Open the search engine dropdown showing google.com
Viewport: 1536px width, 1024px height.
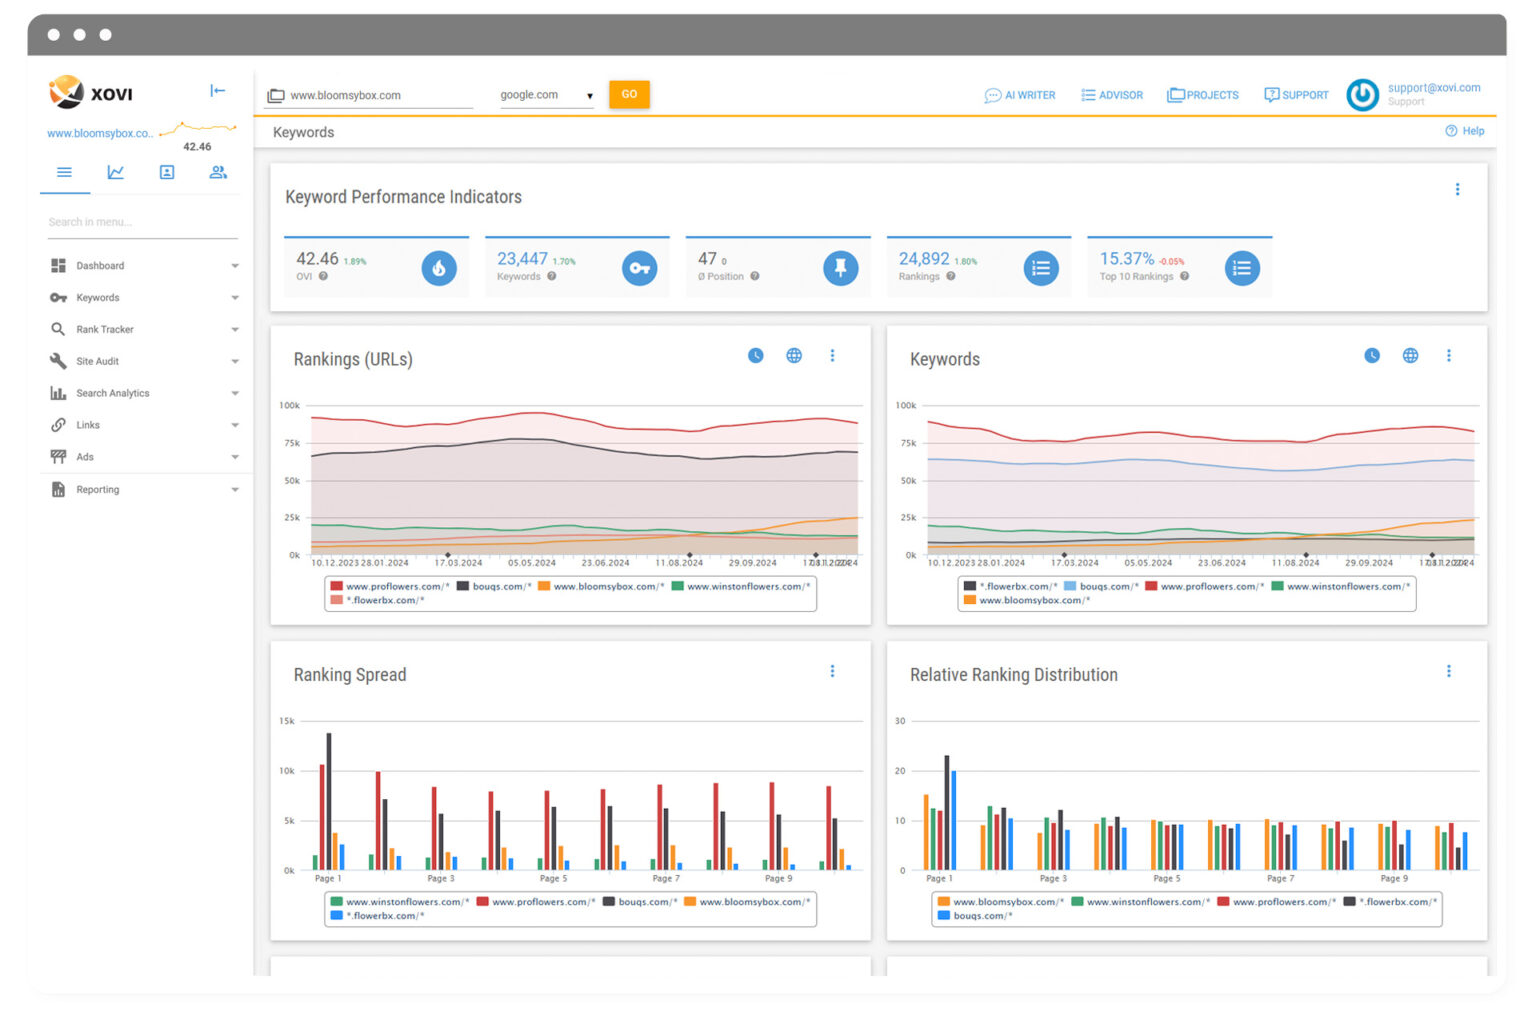click(x=545, y=94)
